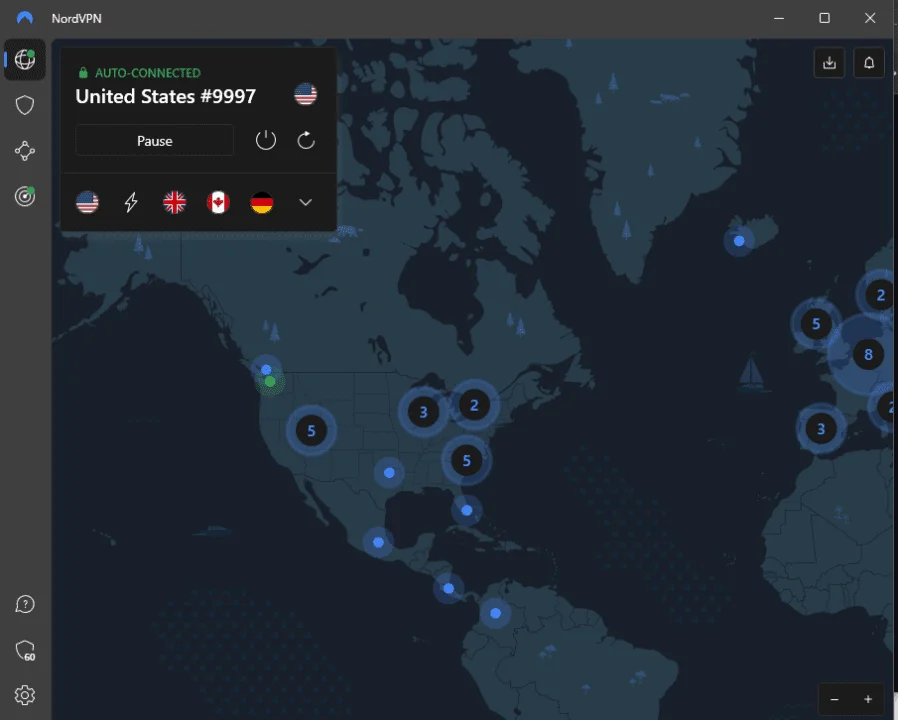898x720 pixels.
Task: Select the east coast US cluster of 5
Action: (x=466, y=461)
